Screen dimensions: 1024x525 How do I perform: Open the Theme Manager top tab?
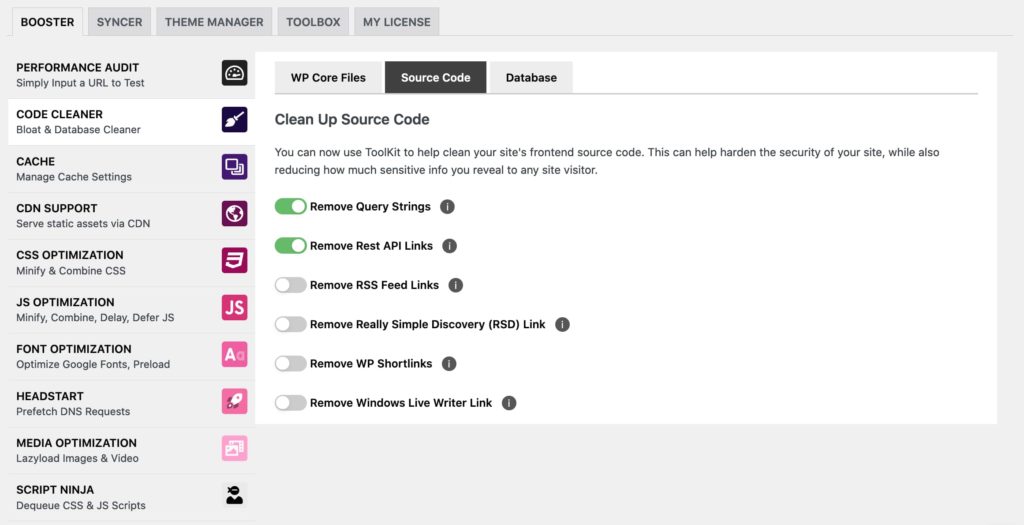pyautogui.click(x=214, y=22)
